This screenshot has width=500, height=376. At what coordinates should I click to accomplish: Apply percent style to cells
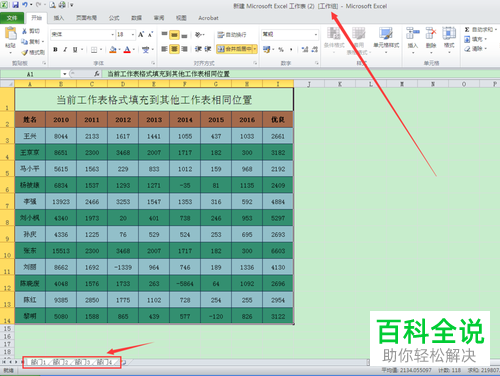point(281,50)
